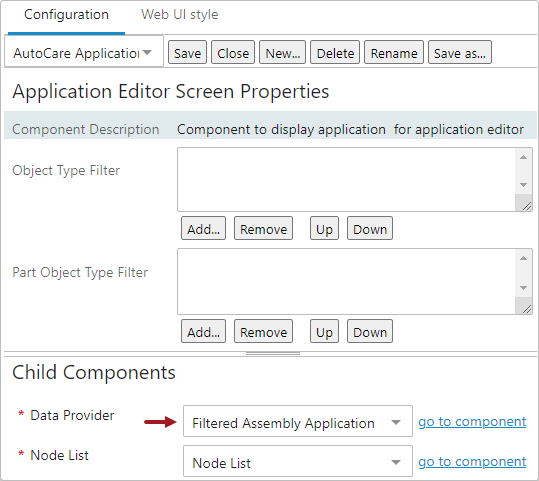This screenshot has height=481, width=539.
Task: Click the Delete button
Action: point(335,53)
